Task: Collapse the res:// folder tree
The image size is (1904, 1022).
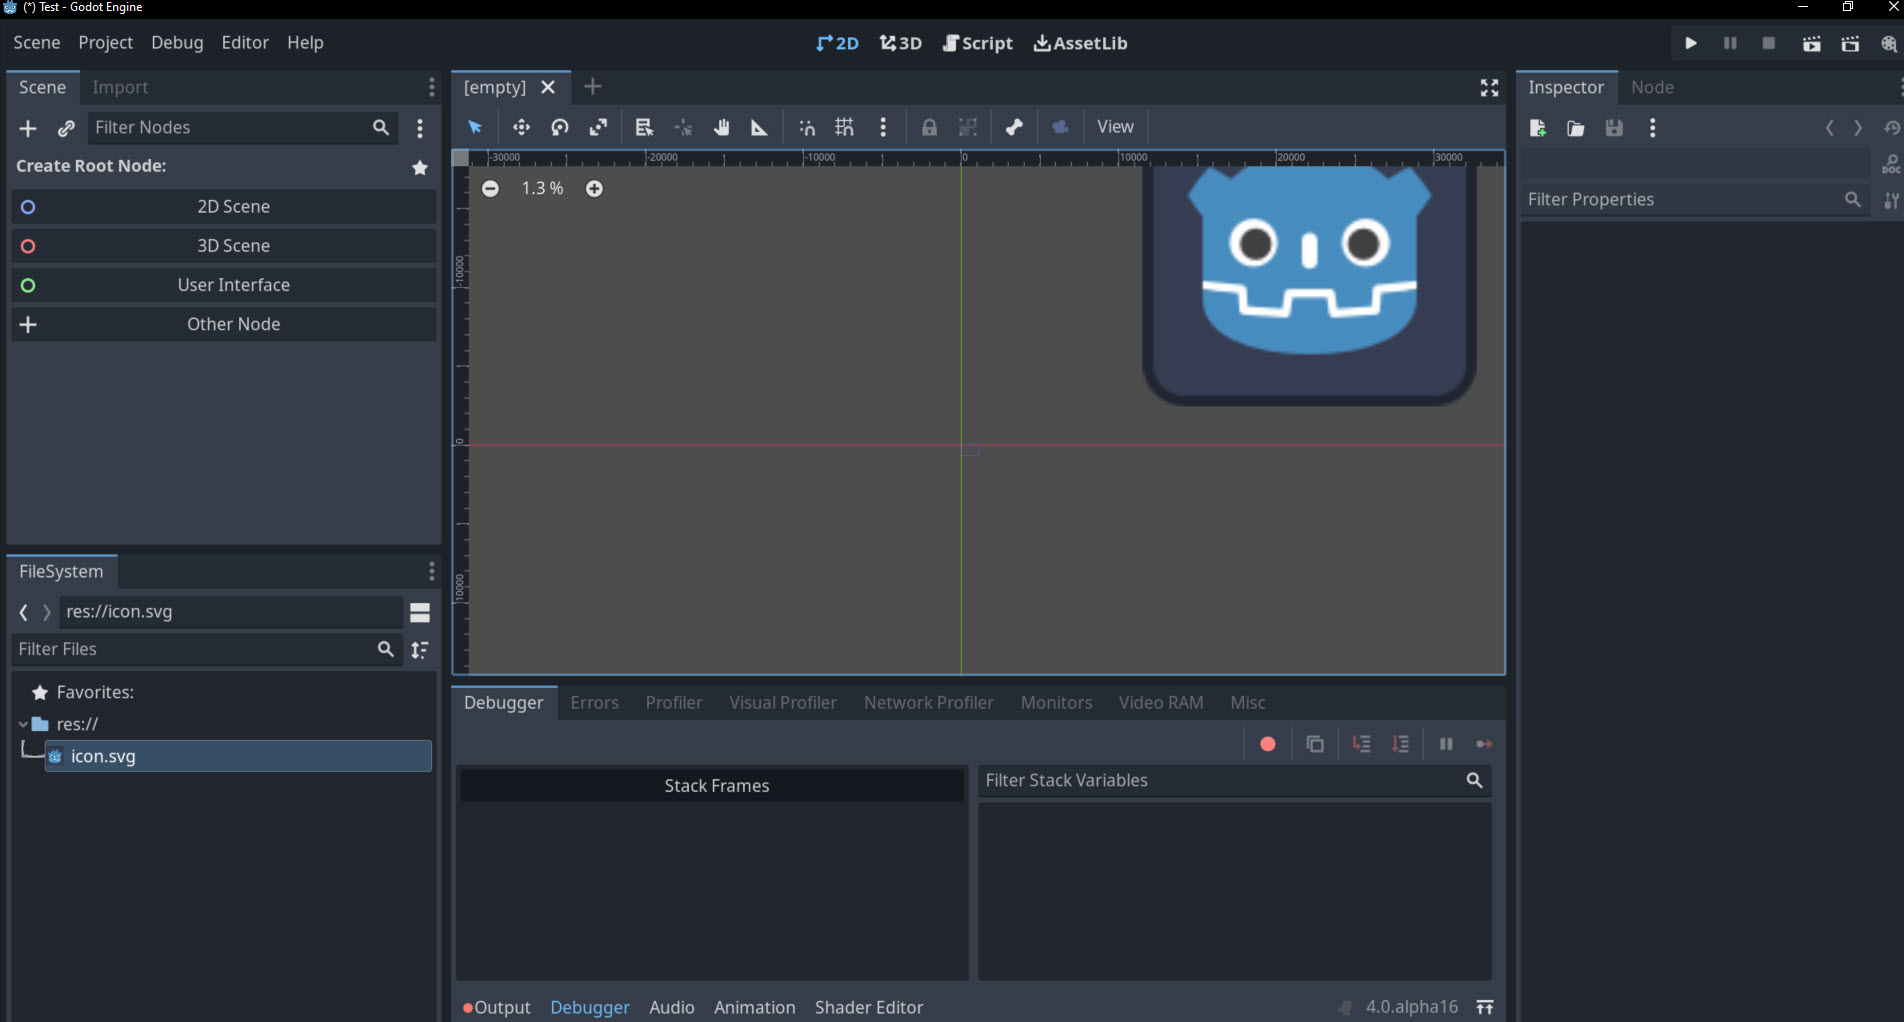Action: pos(22,724)
